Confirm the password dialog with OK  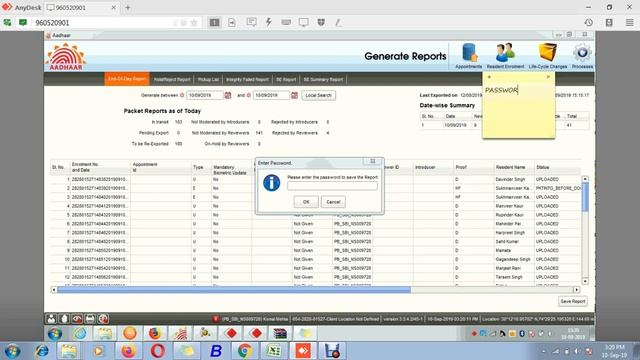(x=306, y=202)
